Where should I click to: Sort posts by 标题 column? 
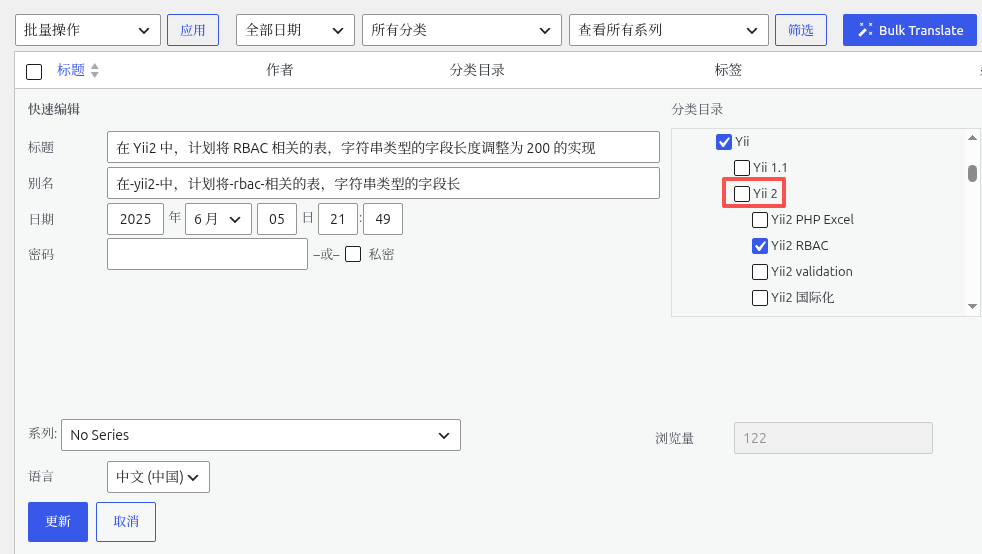[71, 70]
